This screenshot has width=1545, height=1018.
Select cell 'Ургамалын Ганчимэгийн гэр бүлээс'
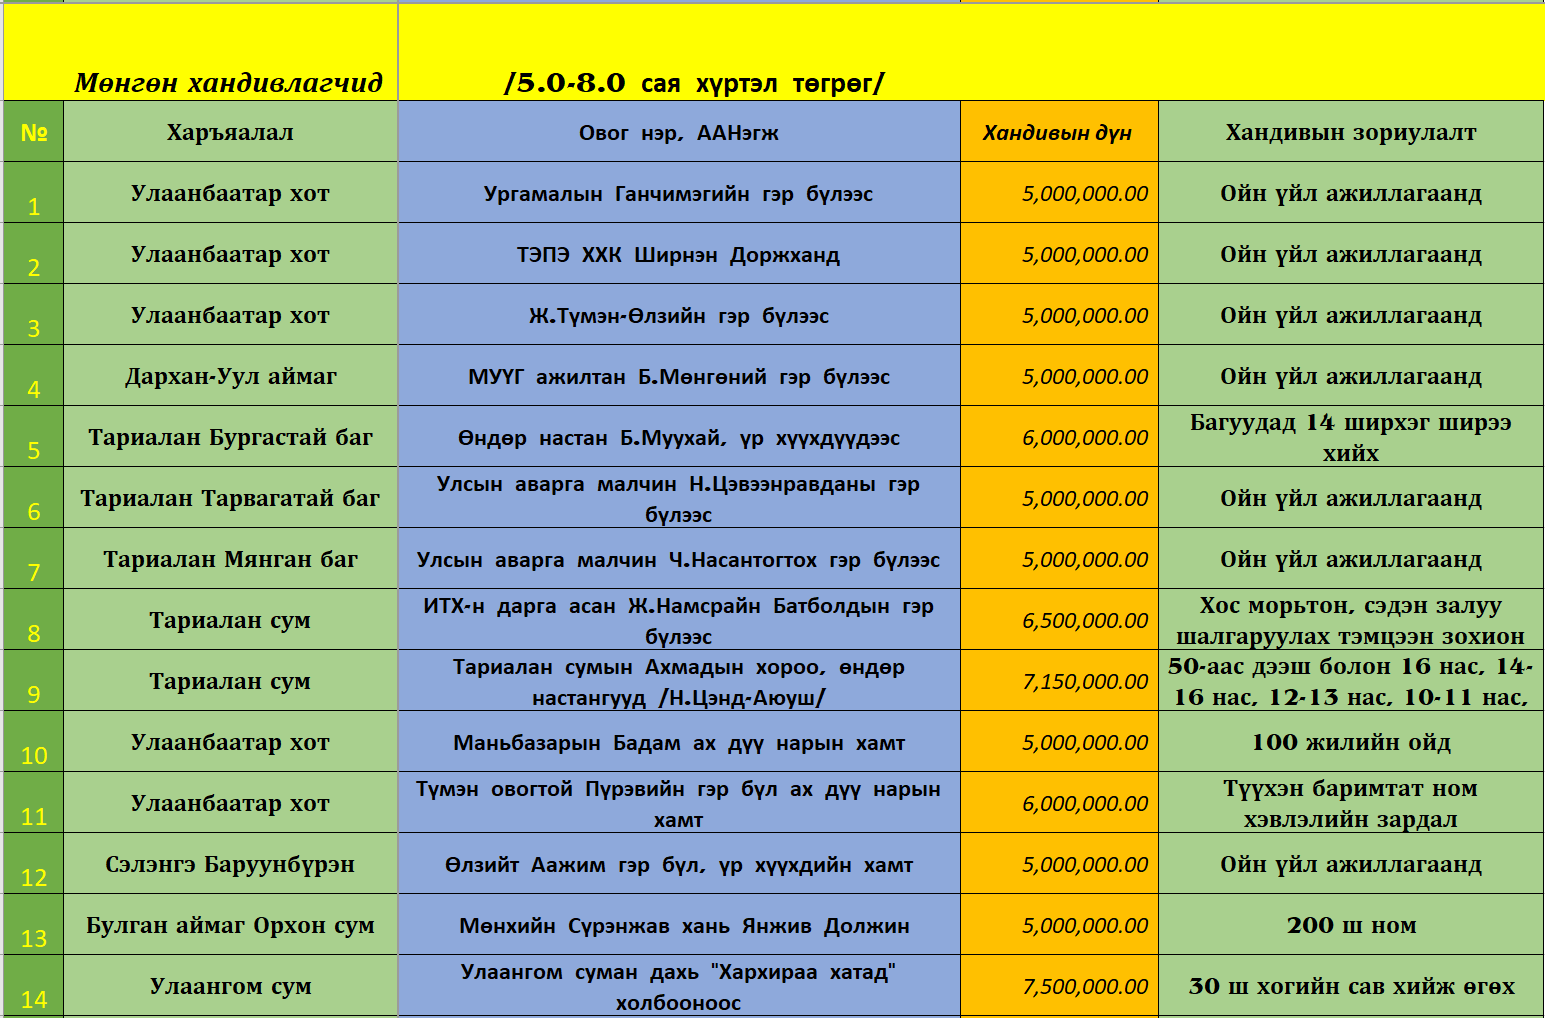(x=678, y=194)
